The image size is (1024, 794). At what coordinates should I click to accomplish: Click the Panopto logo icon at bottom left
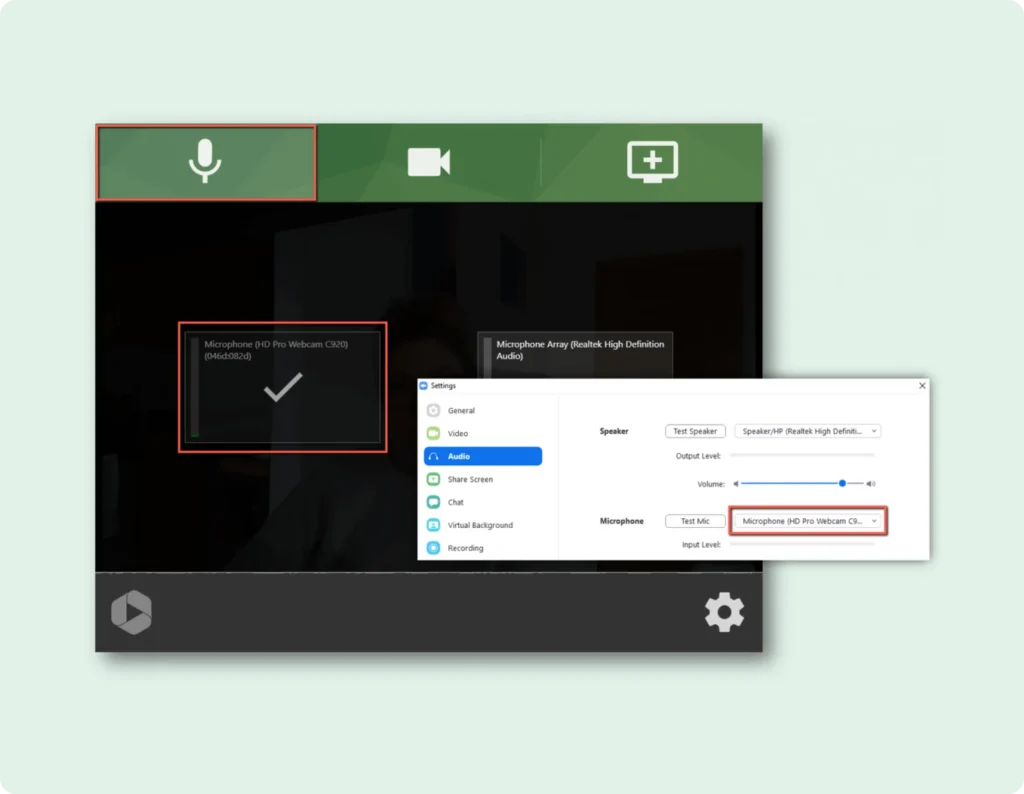[131, 612]
